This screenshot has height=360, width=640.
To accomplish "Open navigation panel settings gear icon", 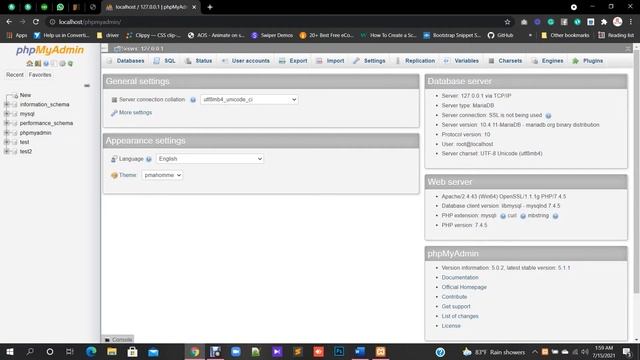I will click(62, 64).
